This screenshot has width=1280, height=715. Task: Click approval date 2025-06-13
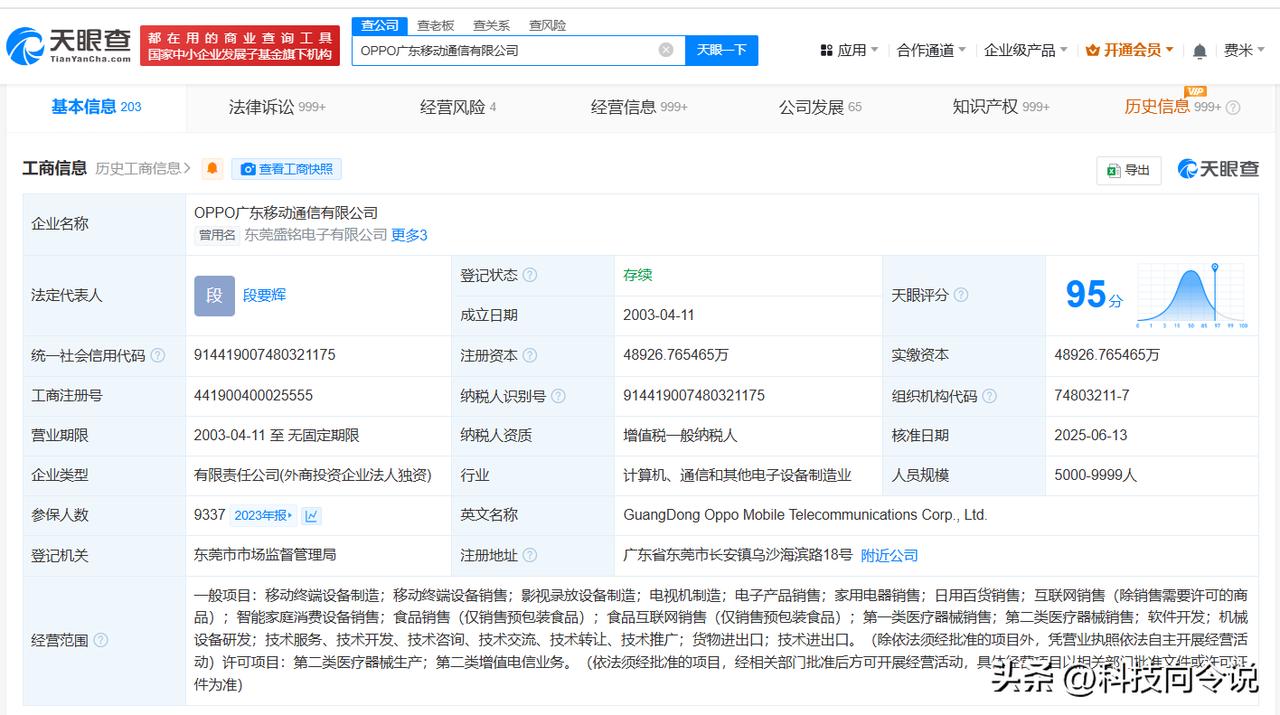click(x=1090, y=435)
